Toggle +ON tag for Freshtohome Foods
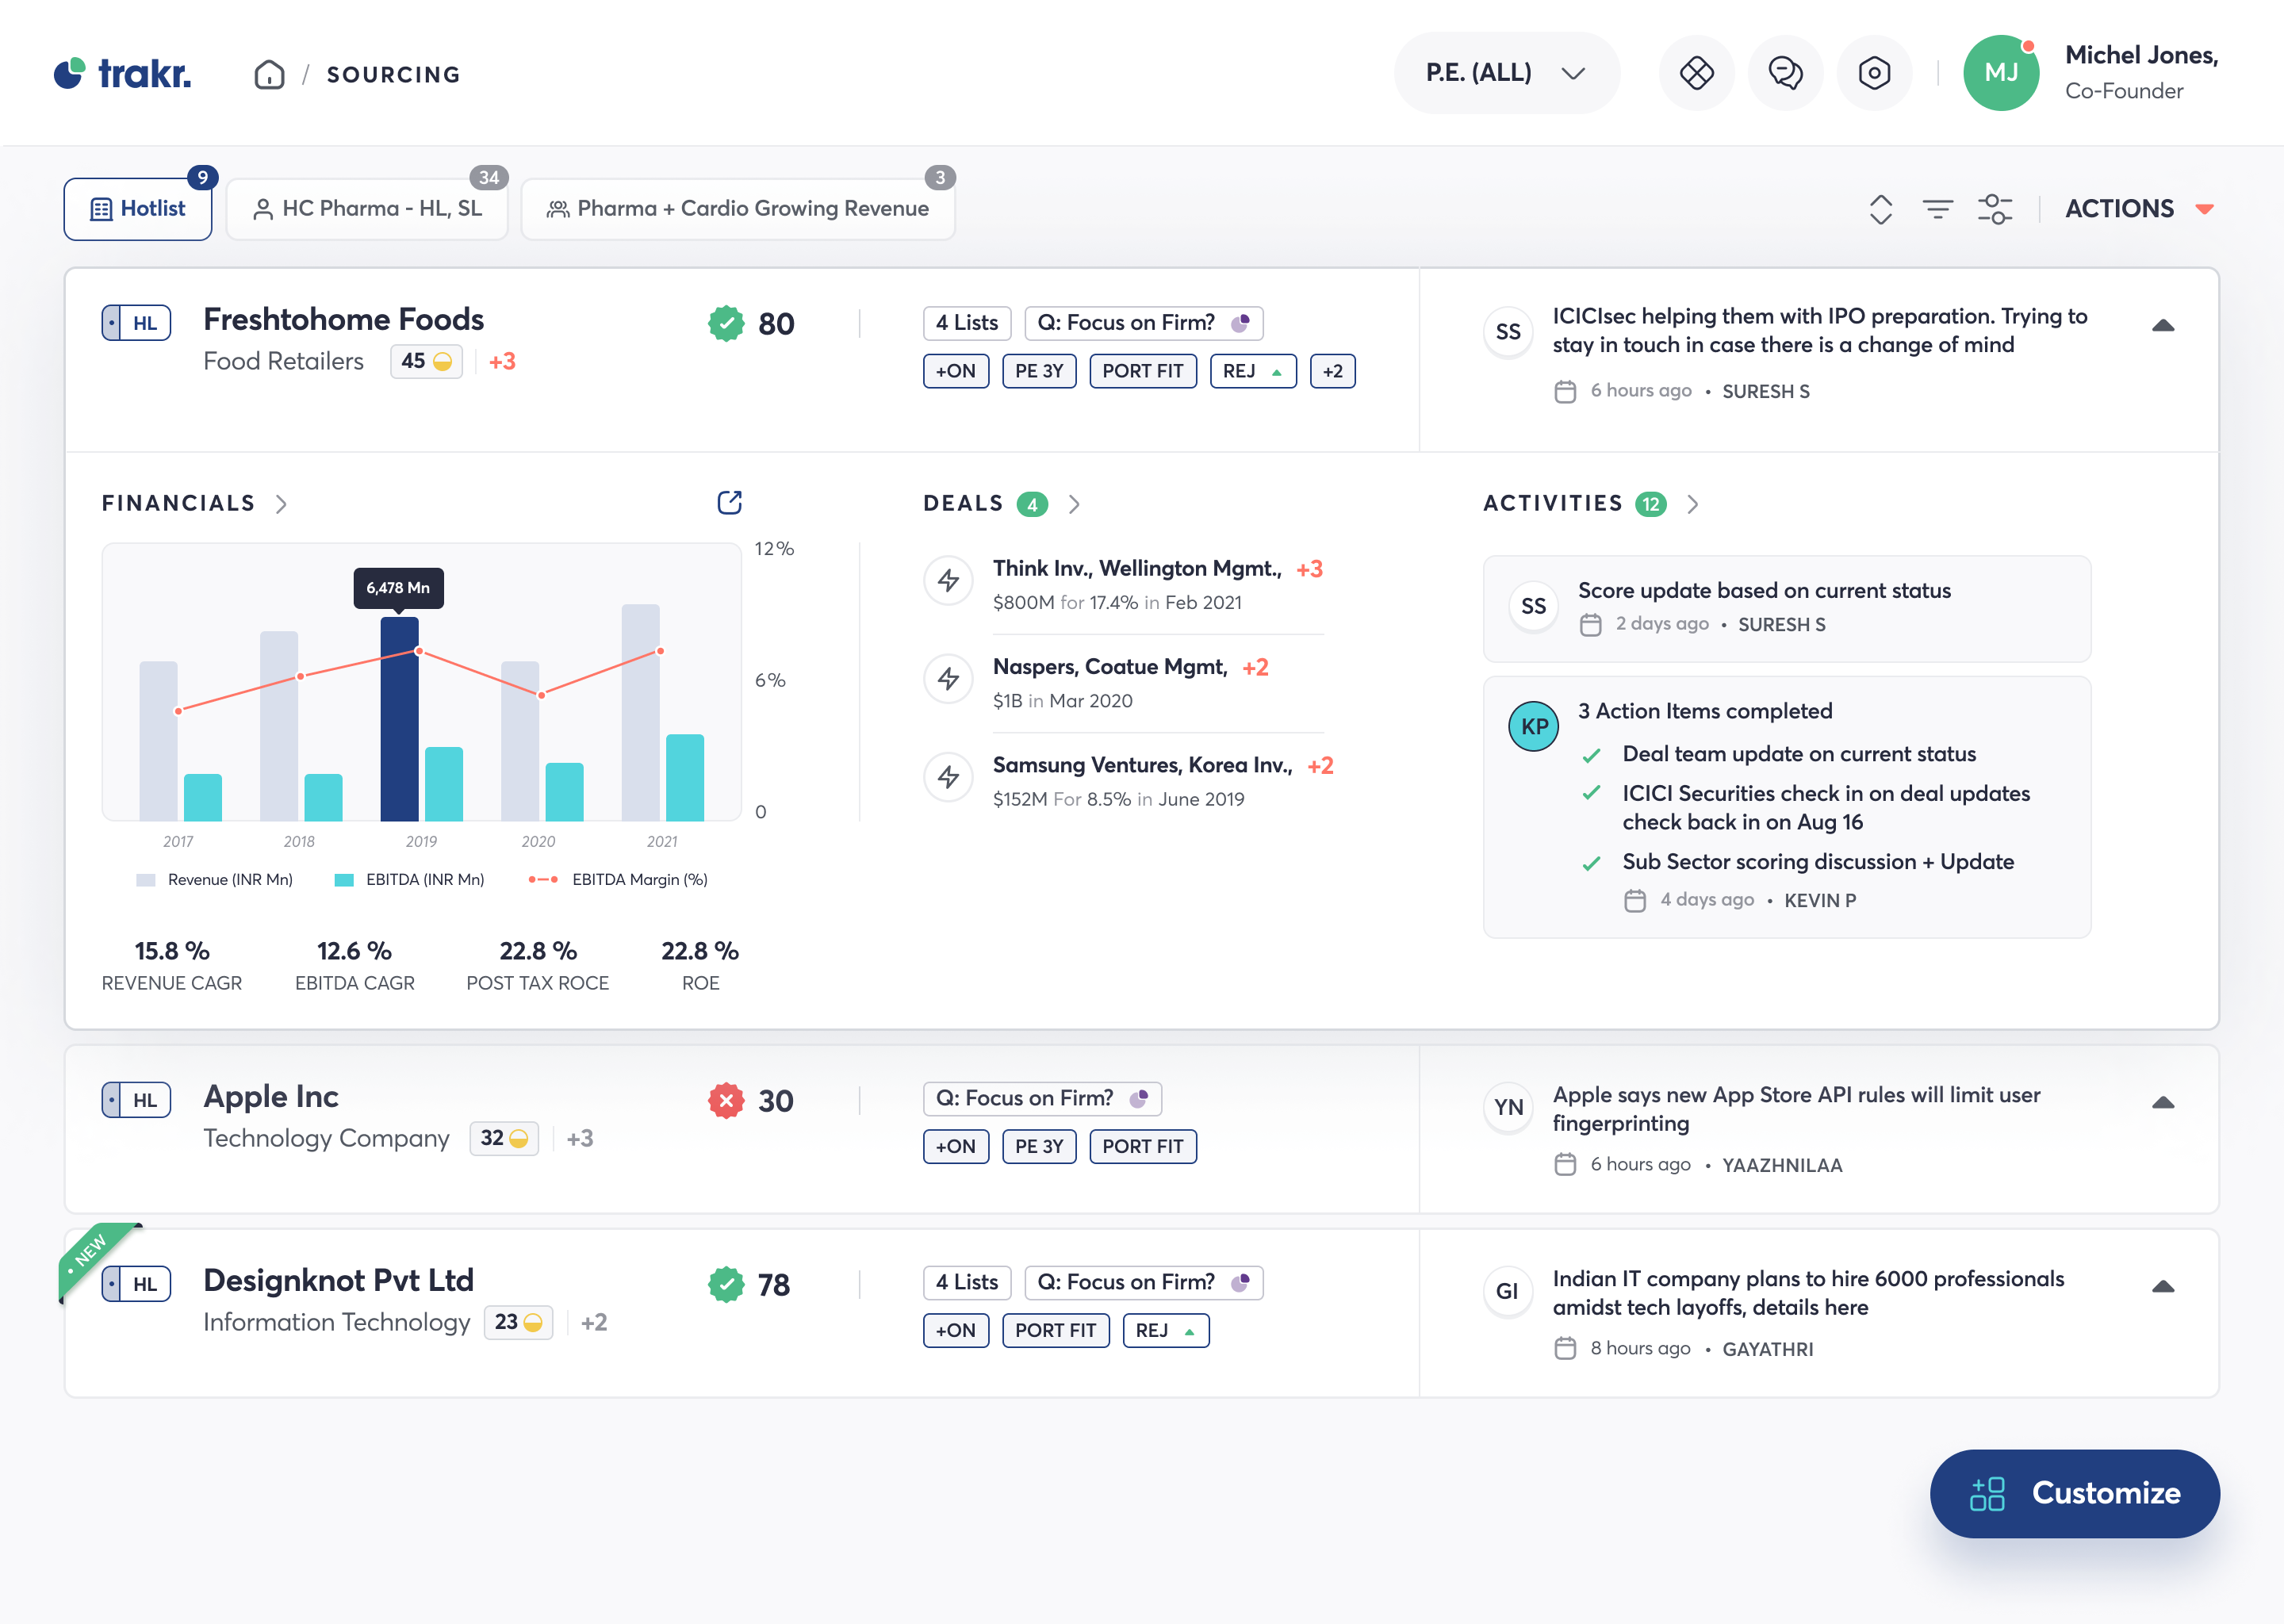 point(955,371)
